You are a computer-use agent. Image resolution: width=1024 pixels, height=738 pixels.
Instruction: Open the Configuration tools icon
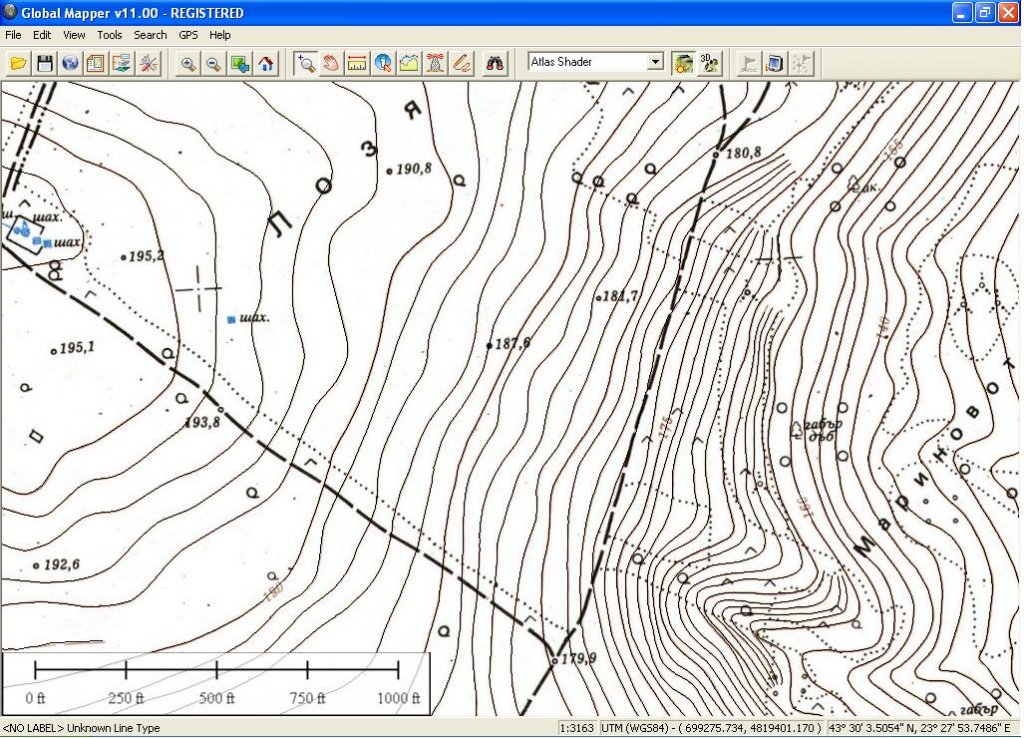click(x=148, y=63)
